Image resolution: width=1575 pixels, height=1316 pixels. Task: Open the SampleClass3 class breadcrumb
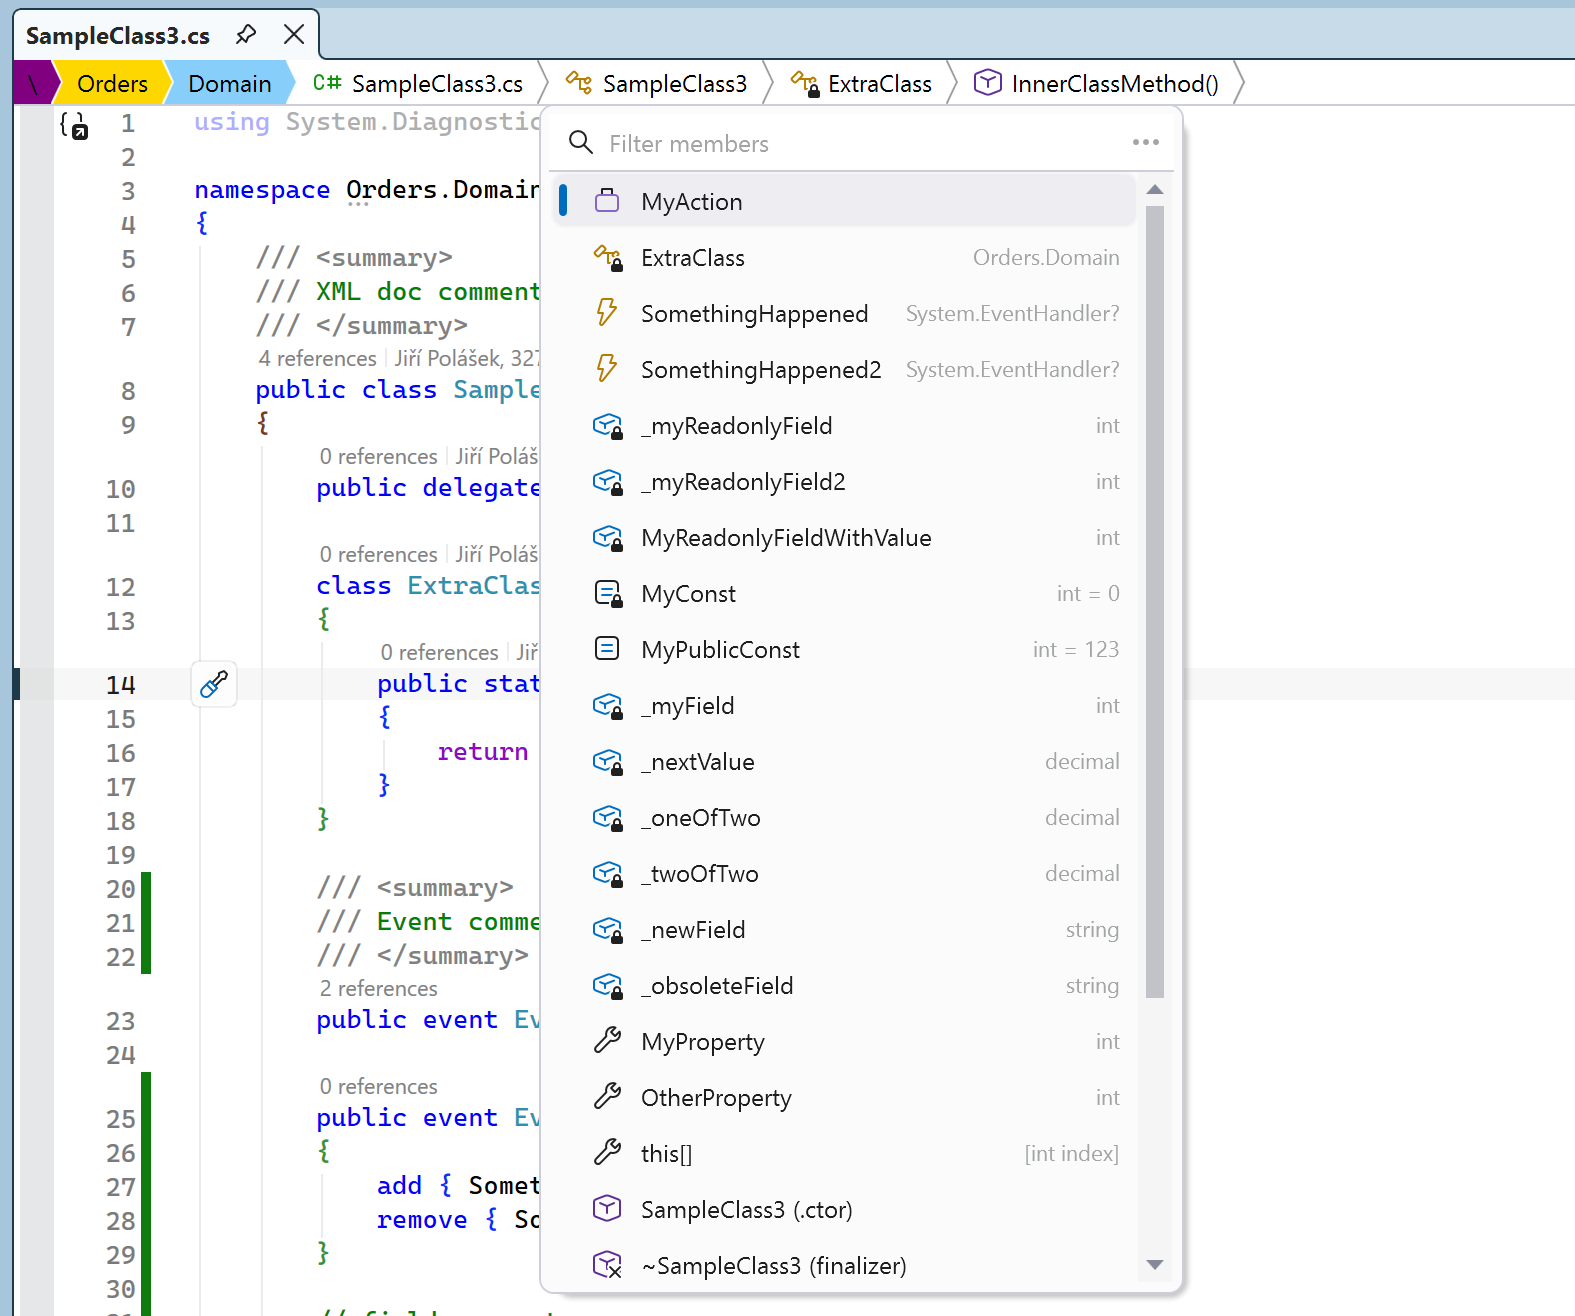[x=656, y=83]
